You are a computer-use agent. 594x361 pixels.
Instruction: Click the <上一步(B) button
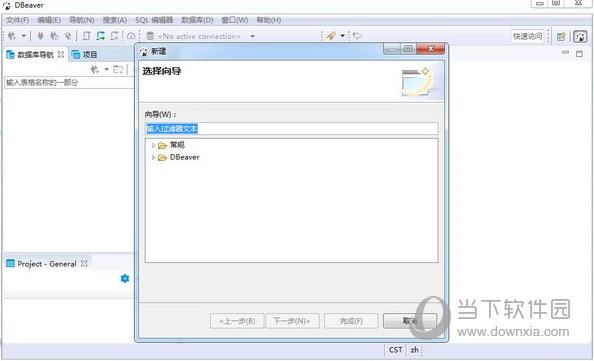point(237,321)
